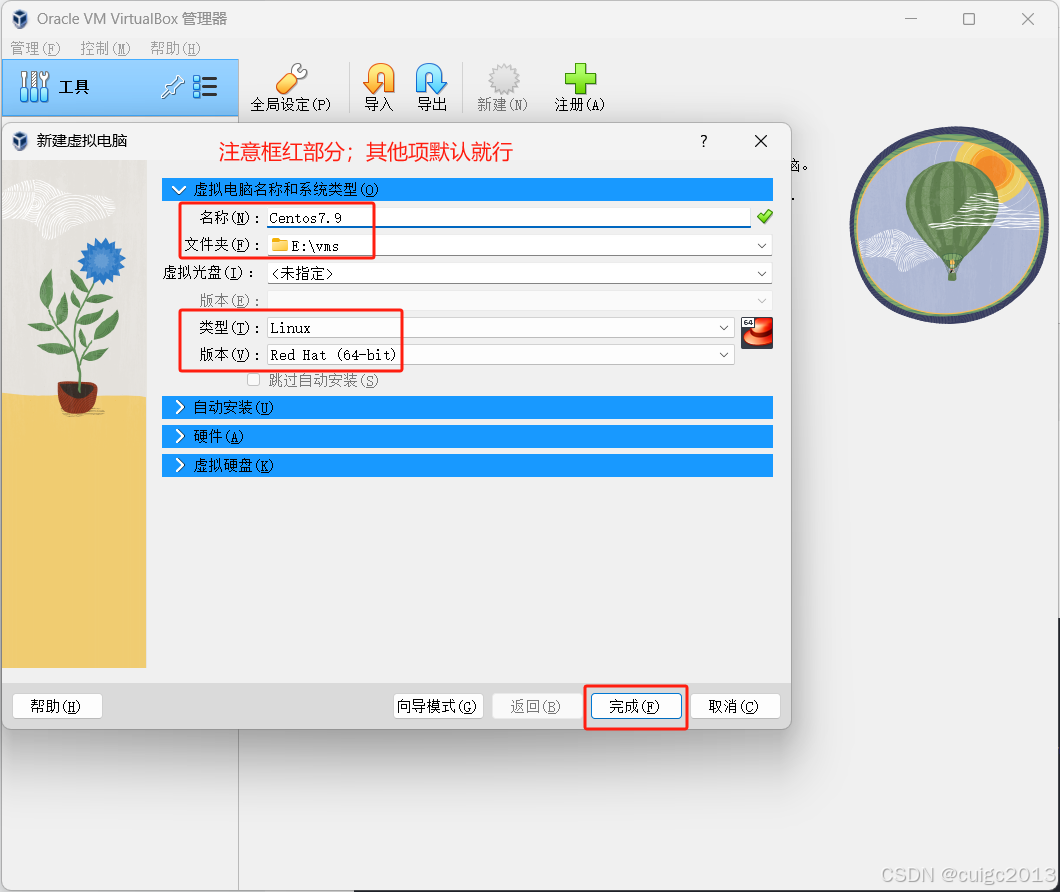Close the VirtualBox manager window

tap(1028, 19)
